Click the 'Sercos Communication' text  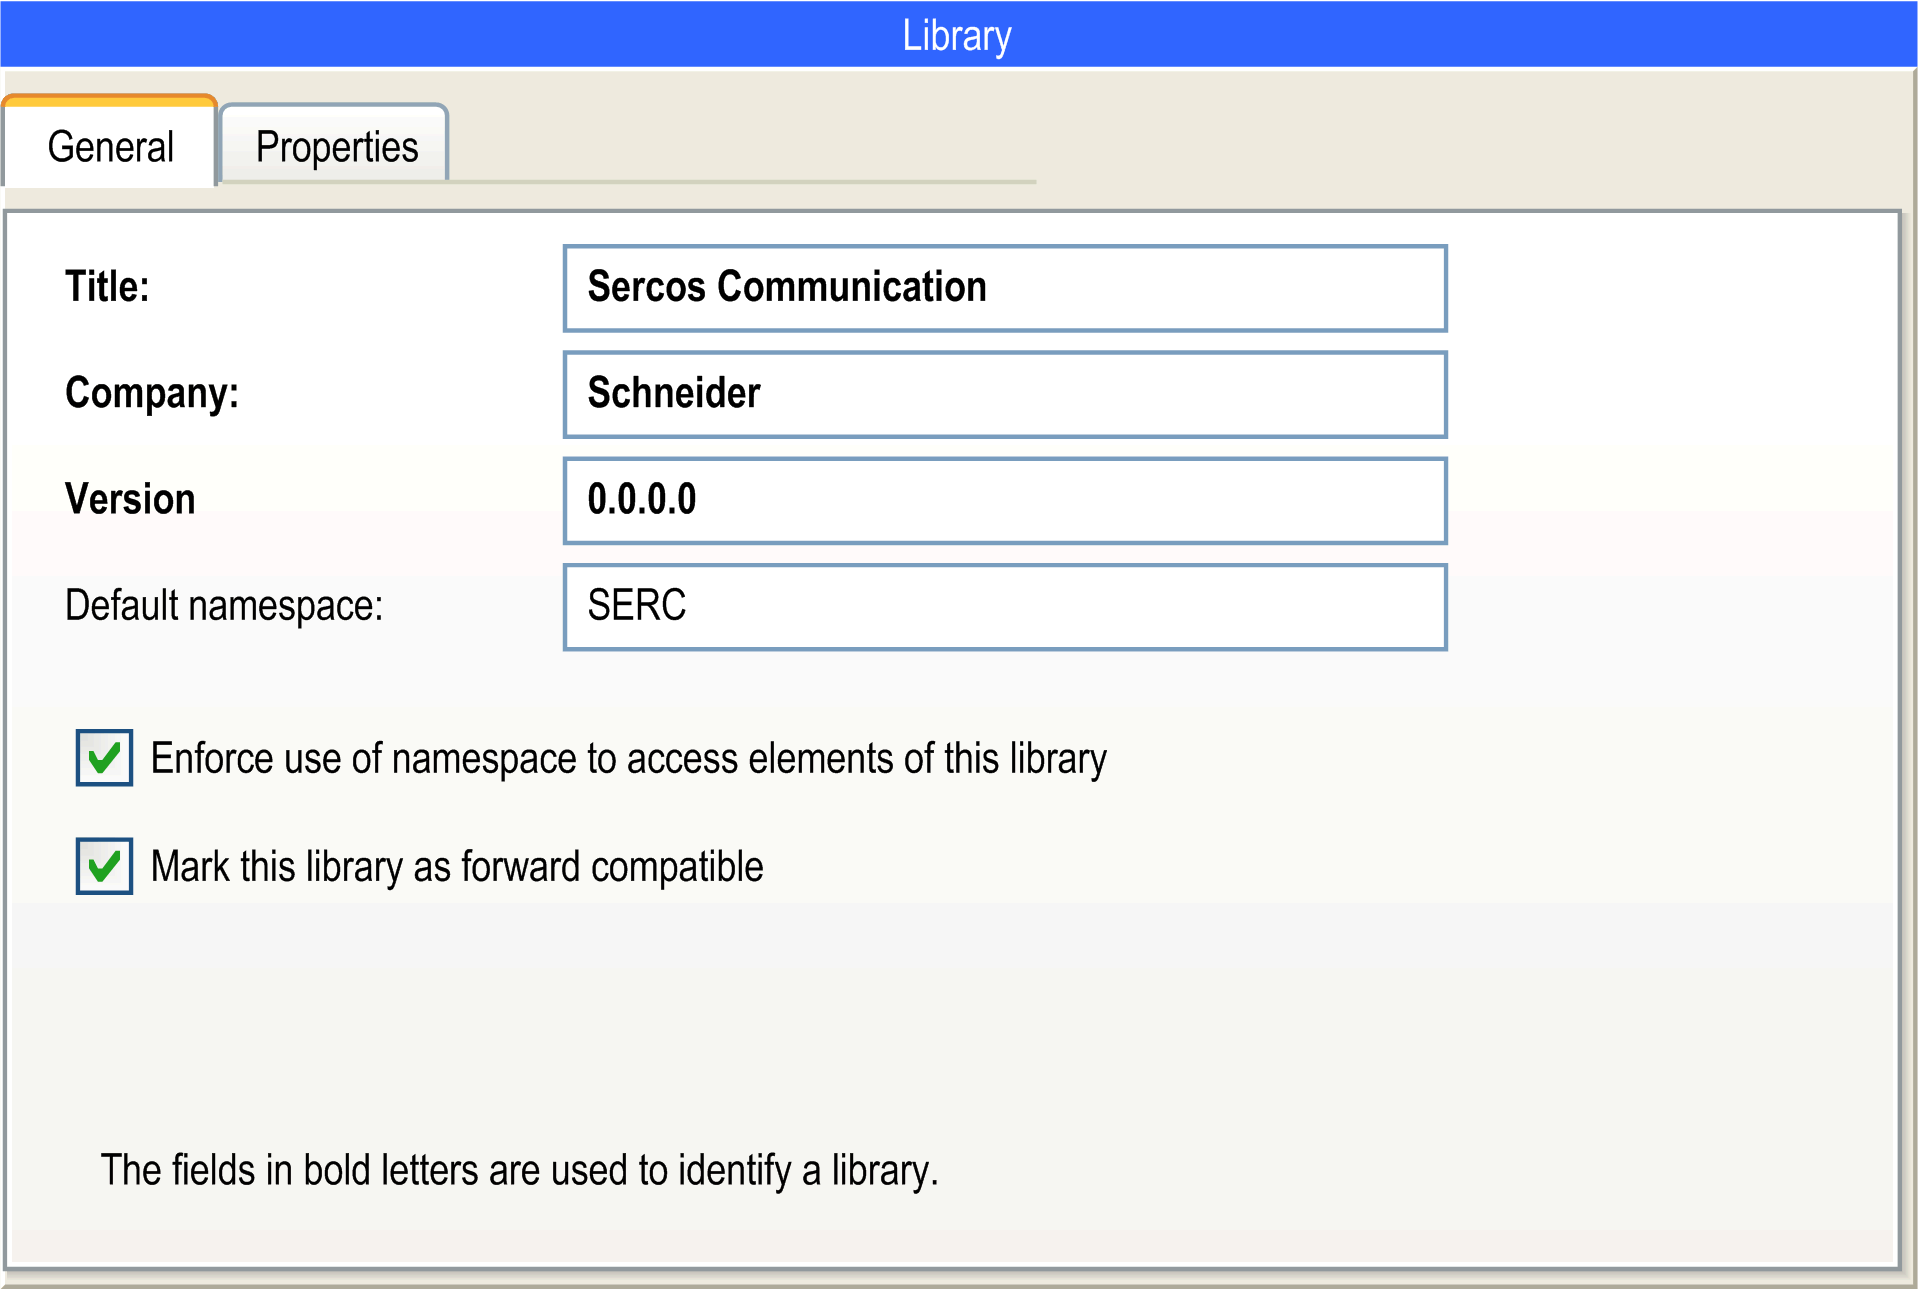(786, 287)
